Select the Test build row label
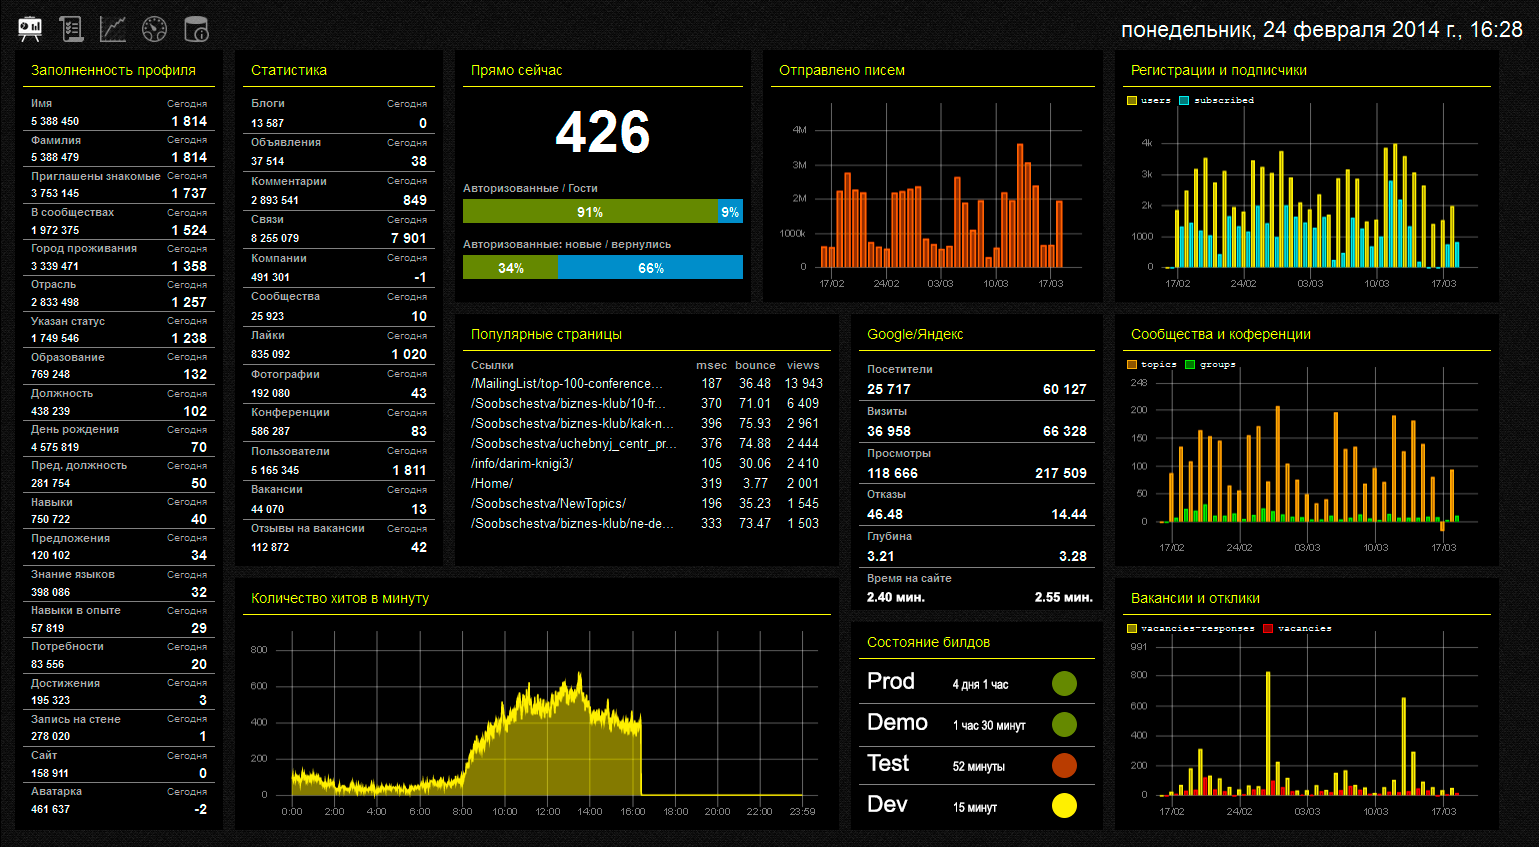Viewport: 1539px width, 847px height. click(x=888, y=763)
